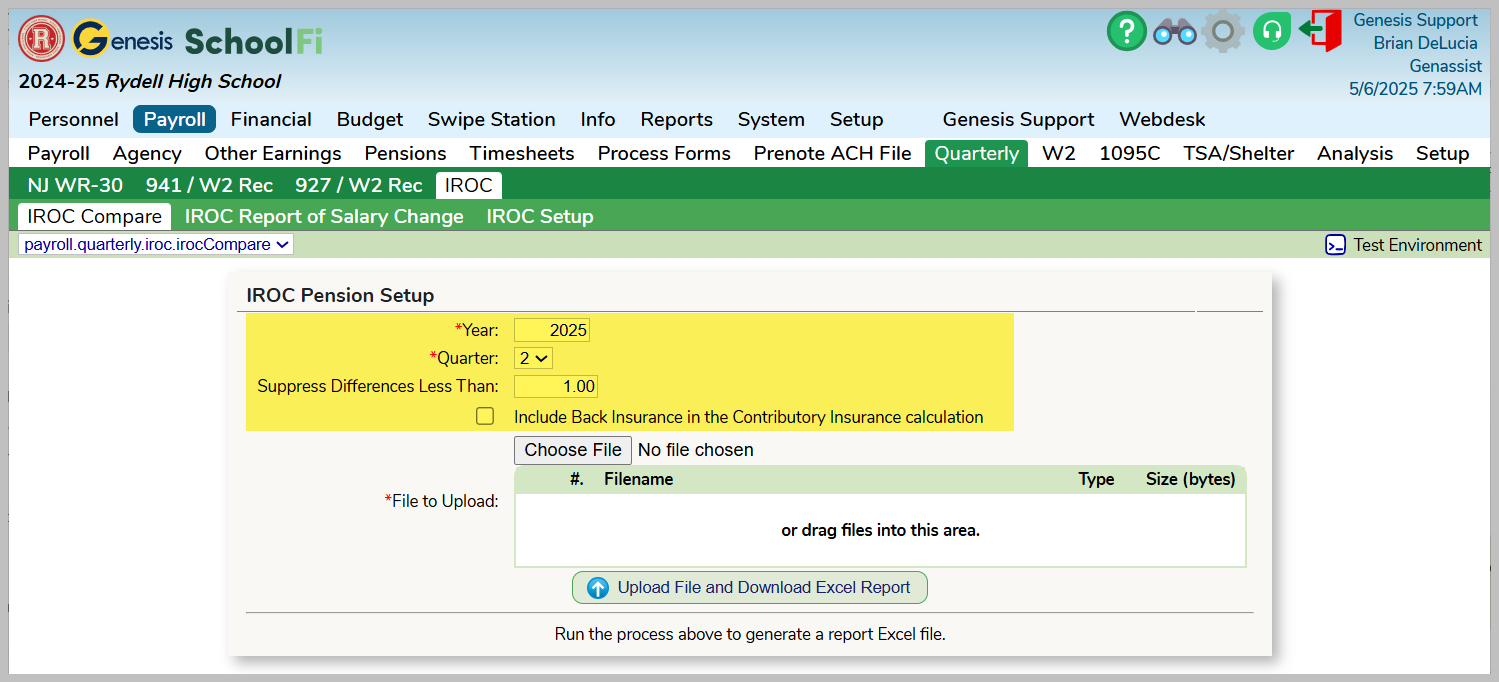Switch to the Payroll sub-tab
Image resolution: width=1499 pixels, height=682 pixels.
click(59, 153)
